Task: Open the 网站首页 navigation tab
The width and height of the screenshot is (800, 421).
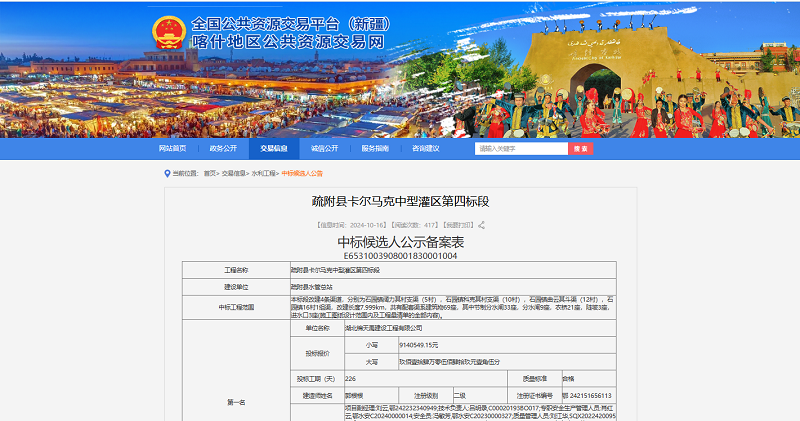Action: (x=172, y=148)
